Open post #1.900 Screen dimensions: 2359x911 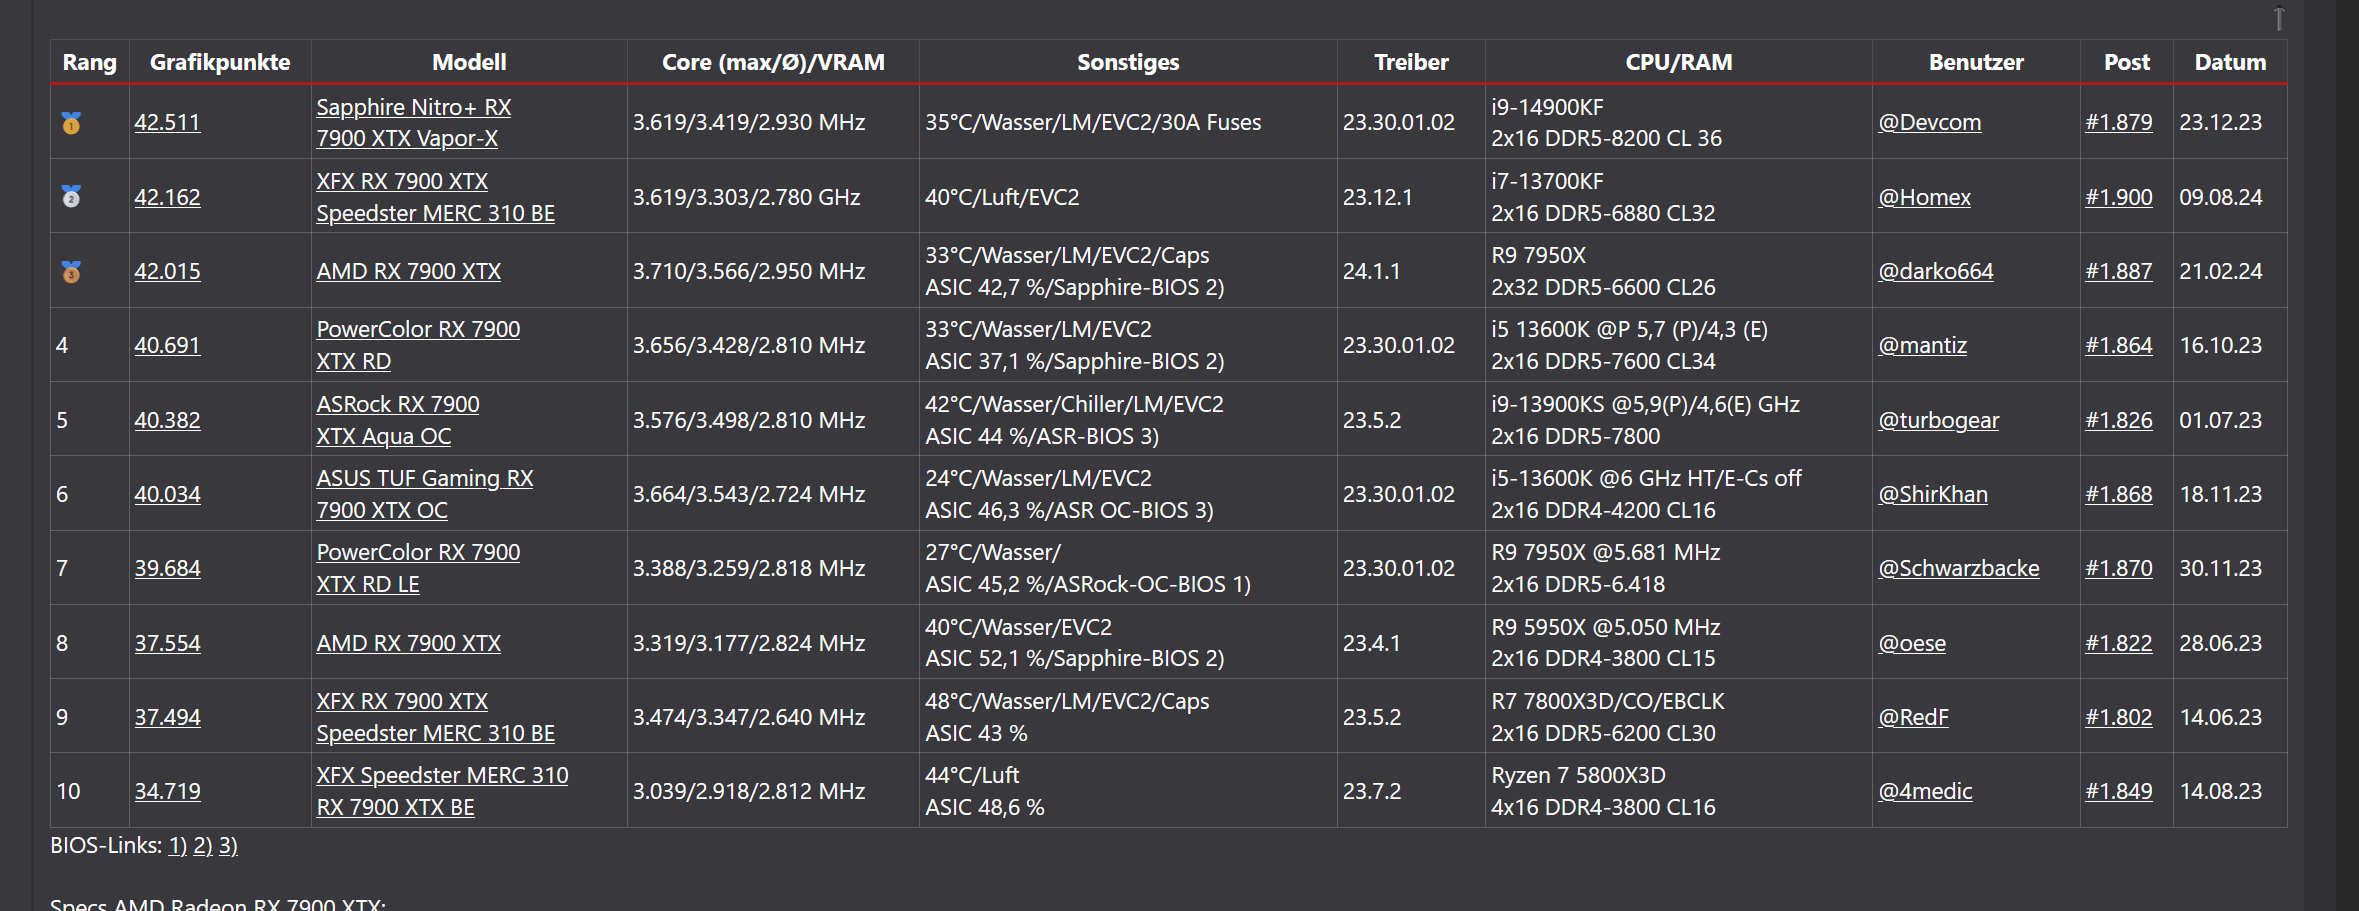coord(2118,197)
